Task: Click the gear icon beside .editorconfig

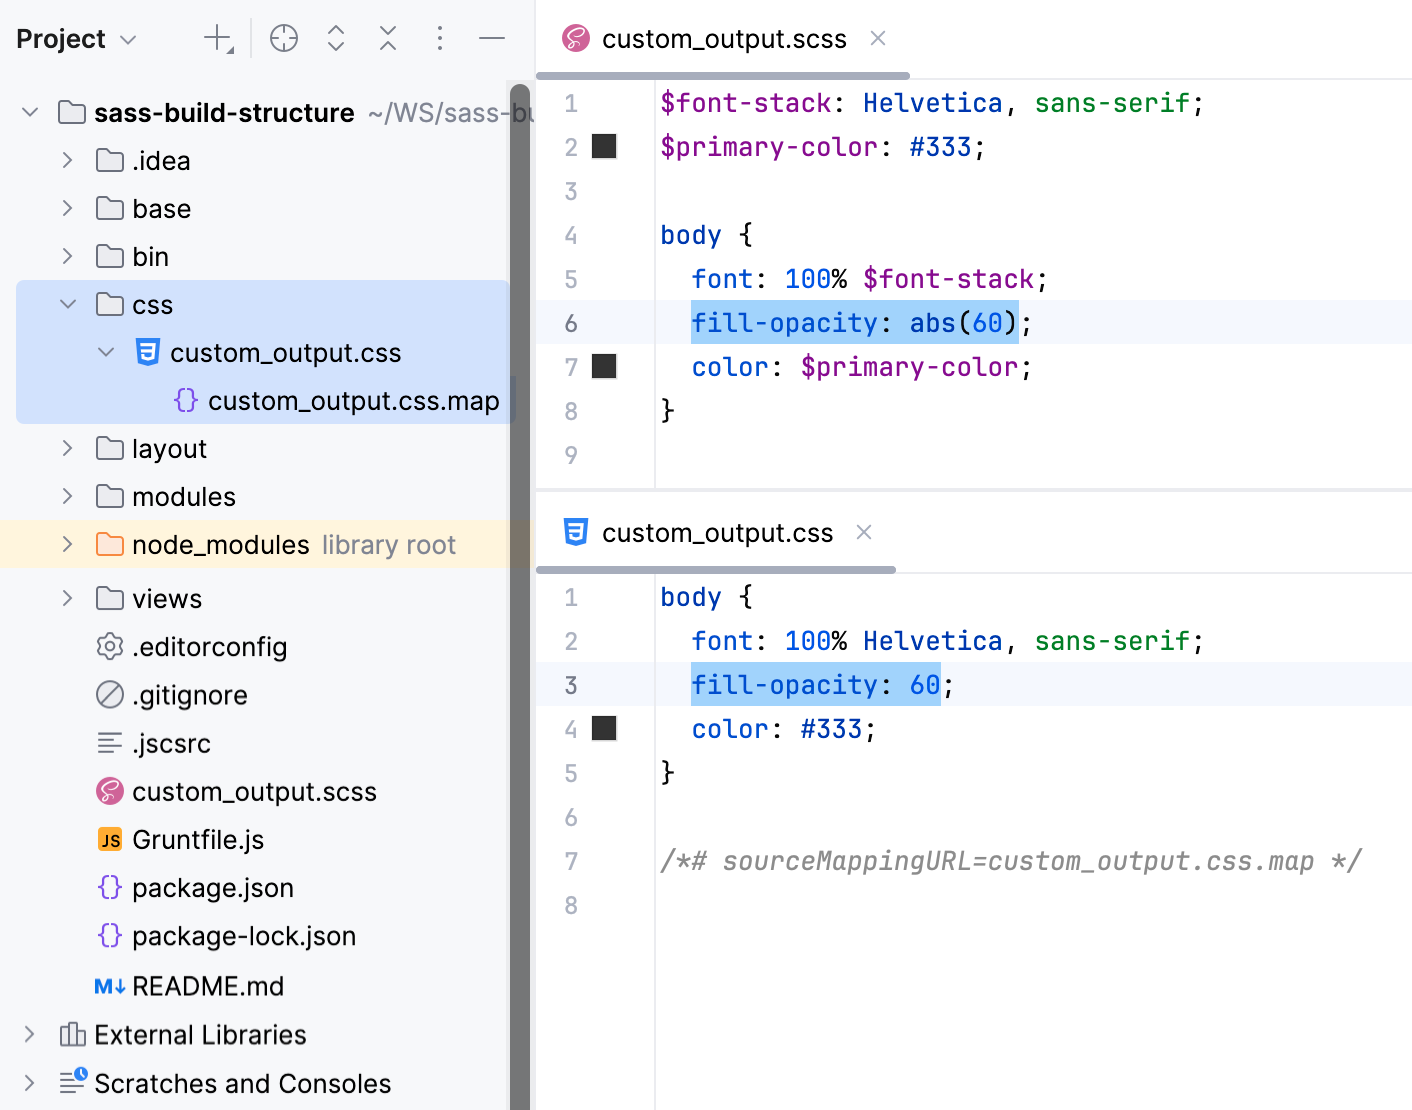Action: pos(110,647)
